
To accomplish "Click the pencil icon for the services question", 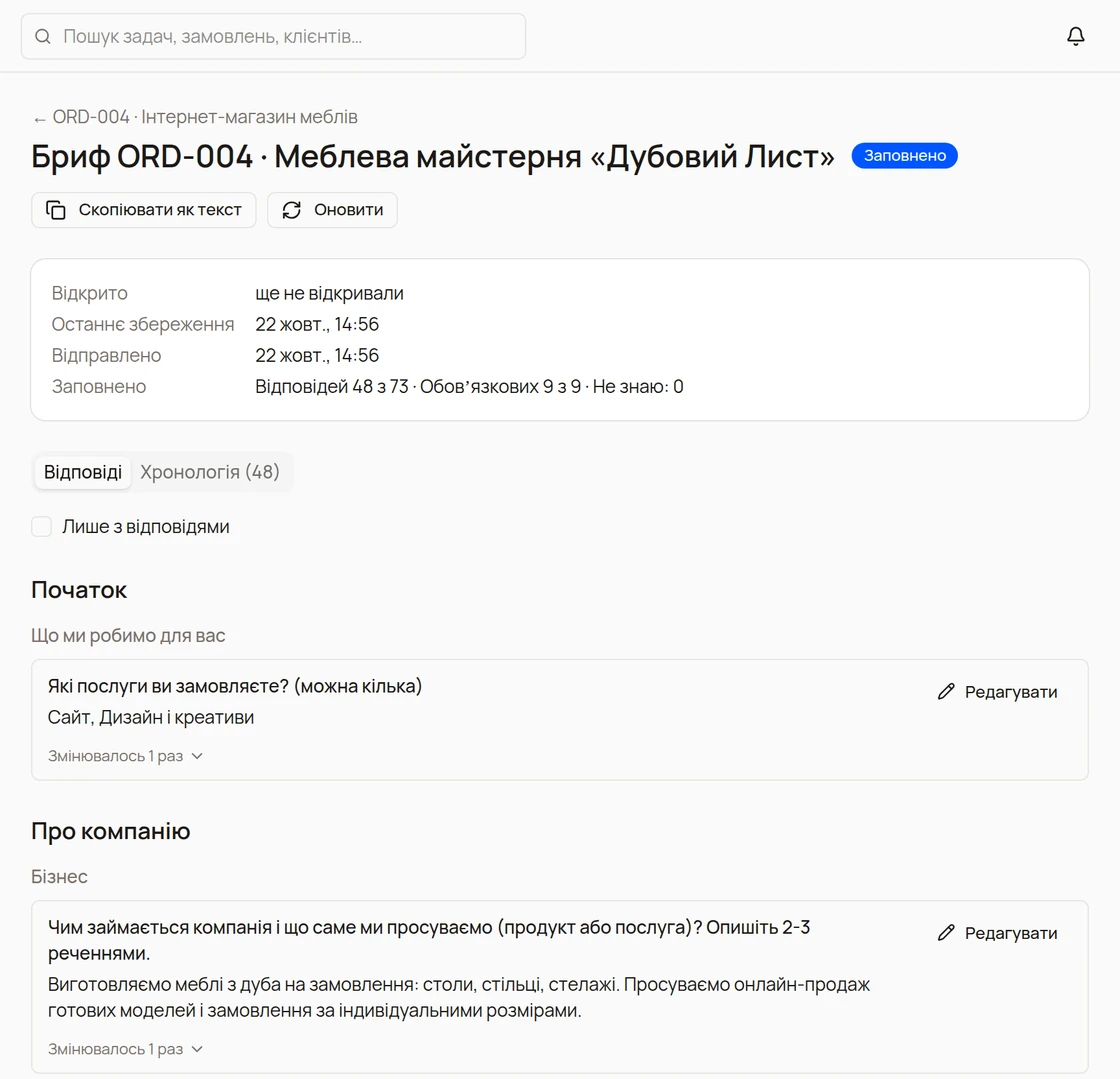I will pos(946,692).
